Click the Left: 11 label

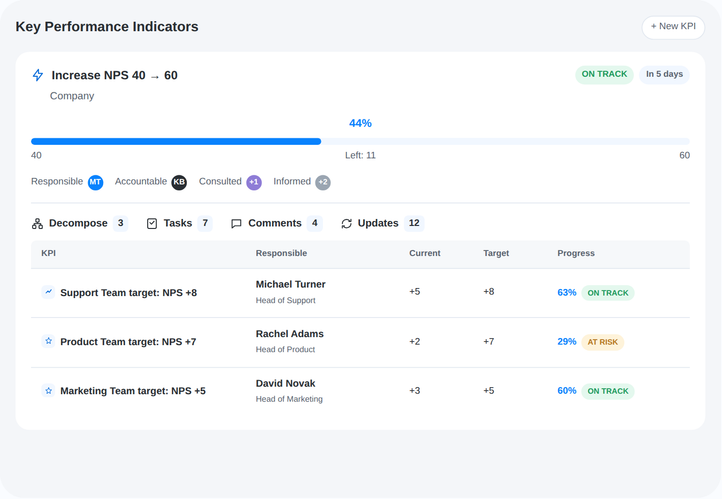click(x=361, y=156)
